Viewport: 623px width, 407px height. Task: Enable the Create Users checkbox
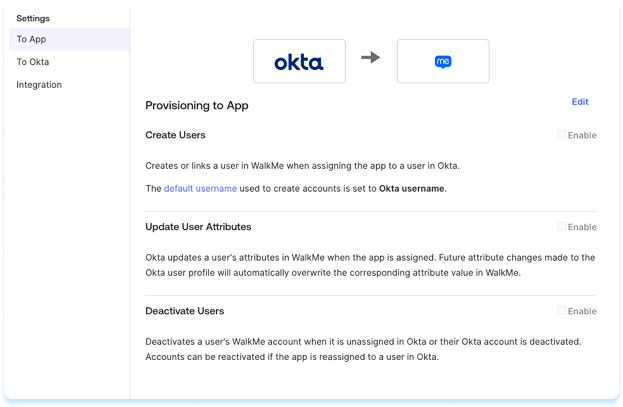pos(562,135)
